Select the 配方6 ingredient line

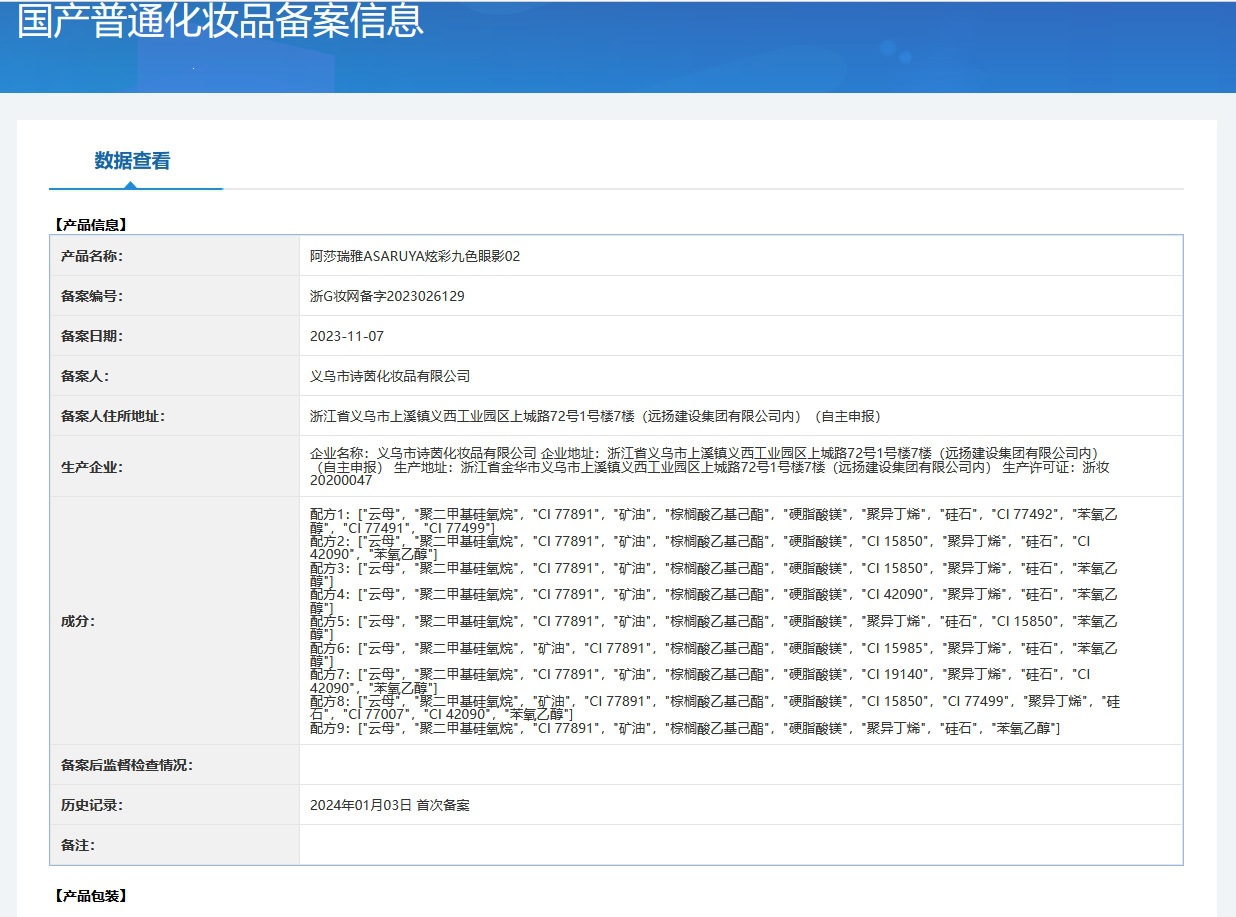coord(714,655)
